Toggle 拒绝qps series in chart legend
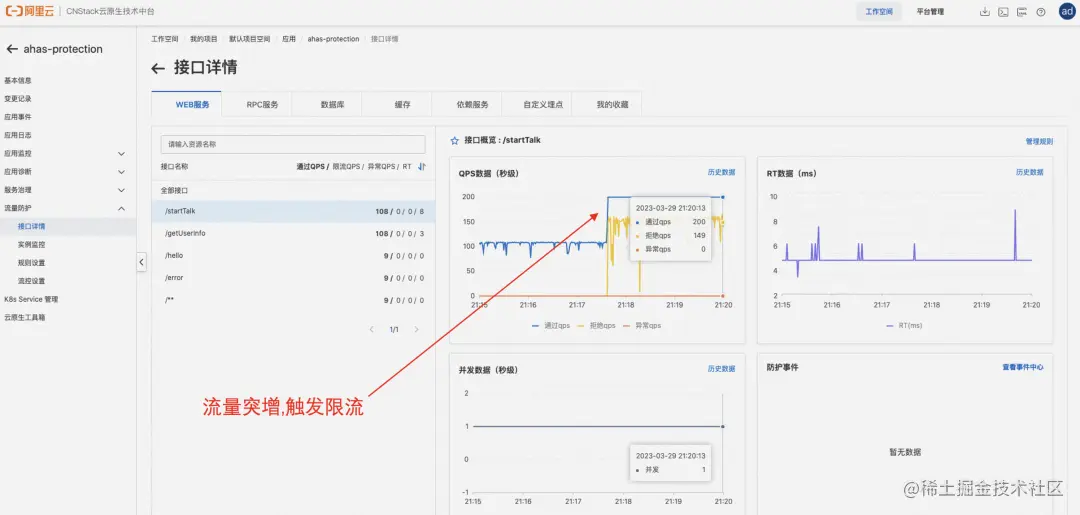 [596, 326]
